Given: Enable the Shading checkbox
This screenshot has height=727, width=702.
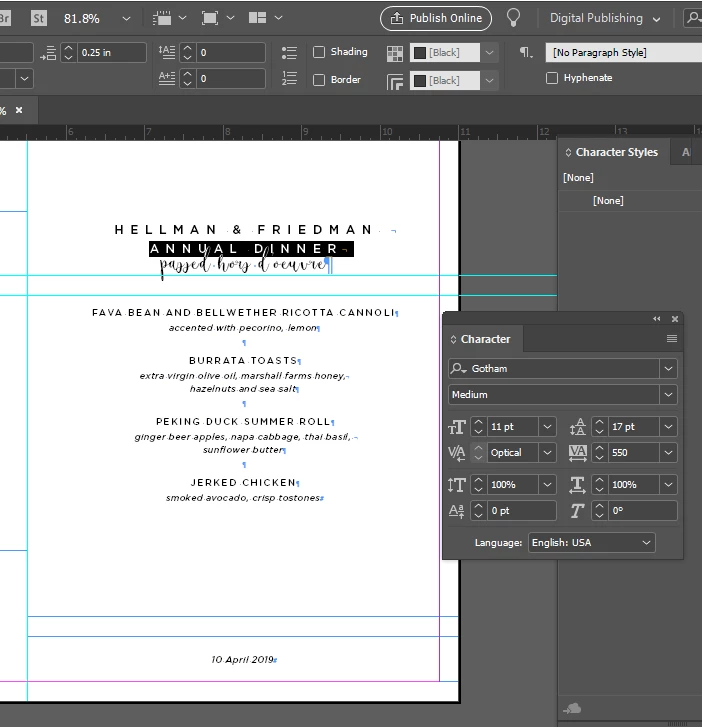Looking at the screenshot, I should (319, 51).
